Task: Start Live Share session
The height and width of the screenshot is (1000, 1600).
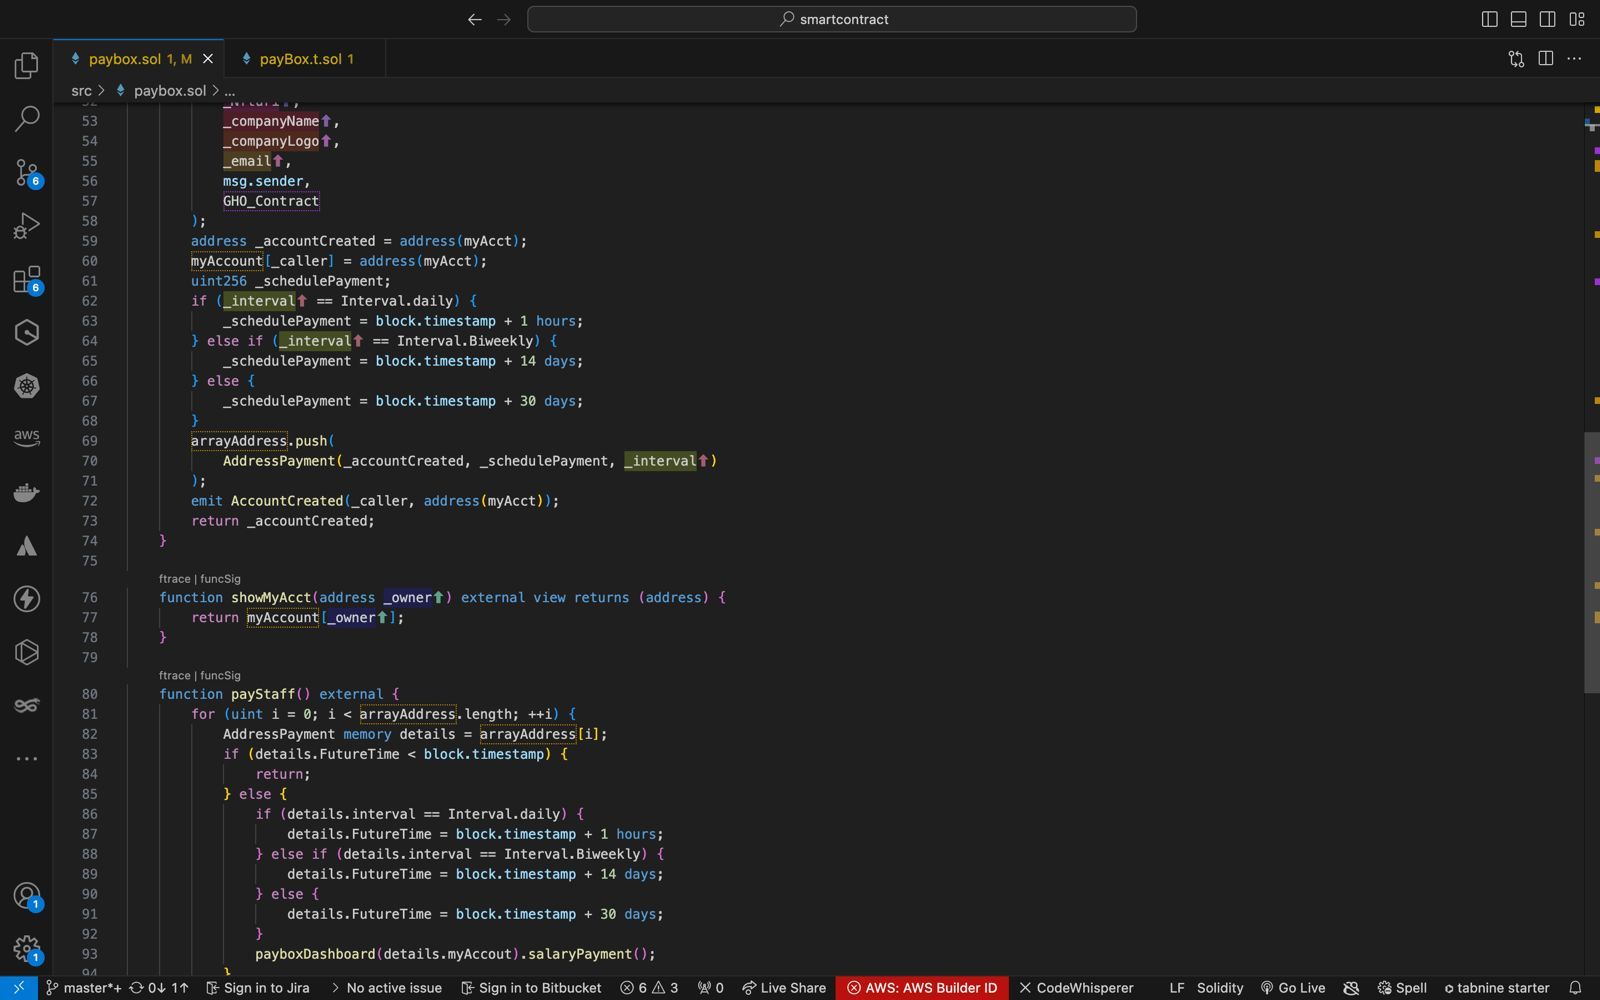Action: click(784, 988)
